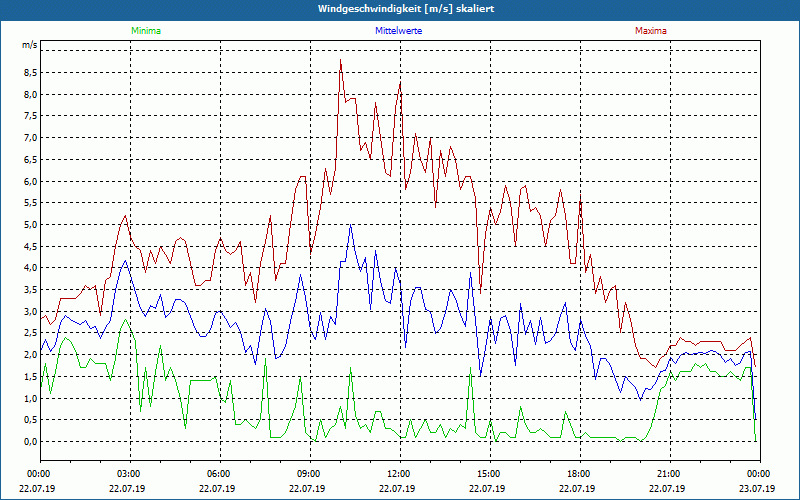The height and width of the screenshot is (500, 800).
Task: Click the 3,5 y-axis value
Action: (x=30, y=289)
